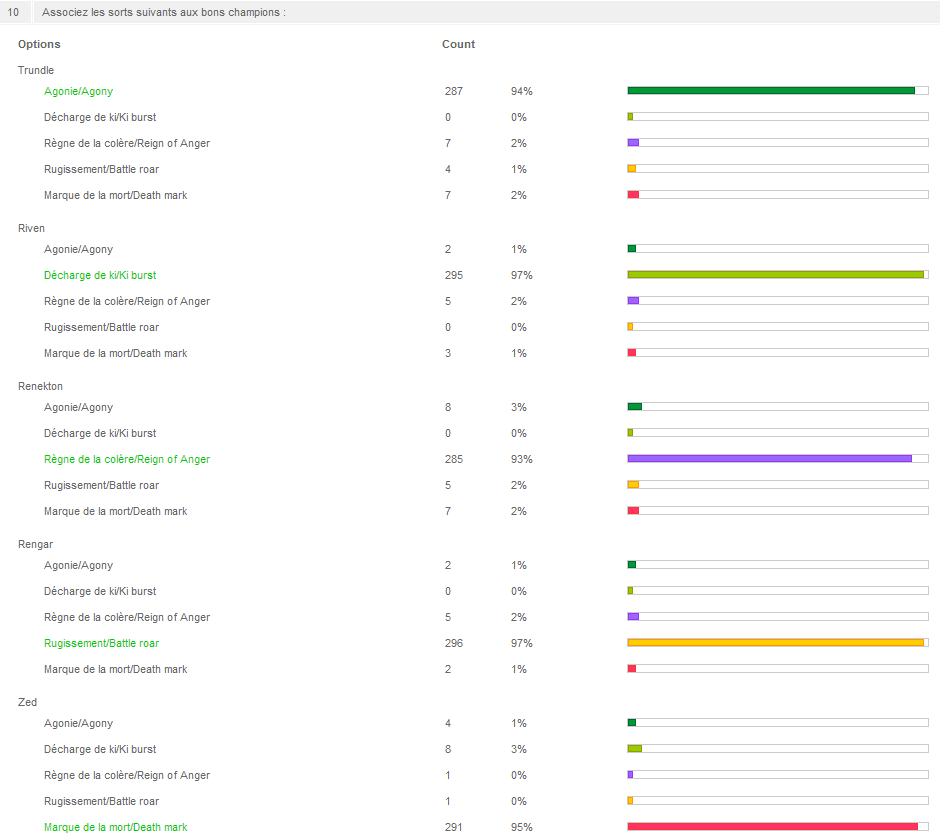Select the Riven group heading
This screenshot has width=940, height=840.
31,228
